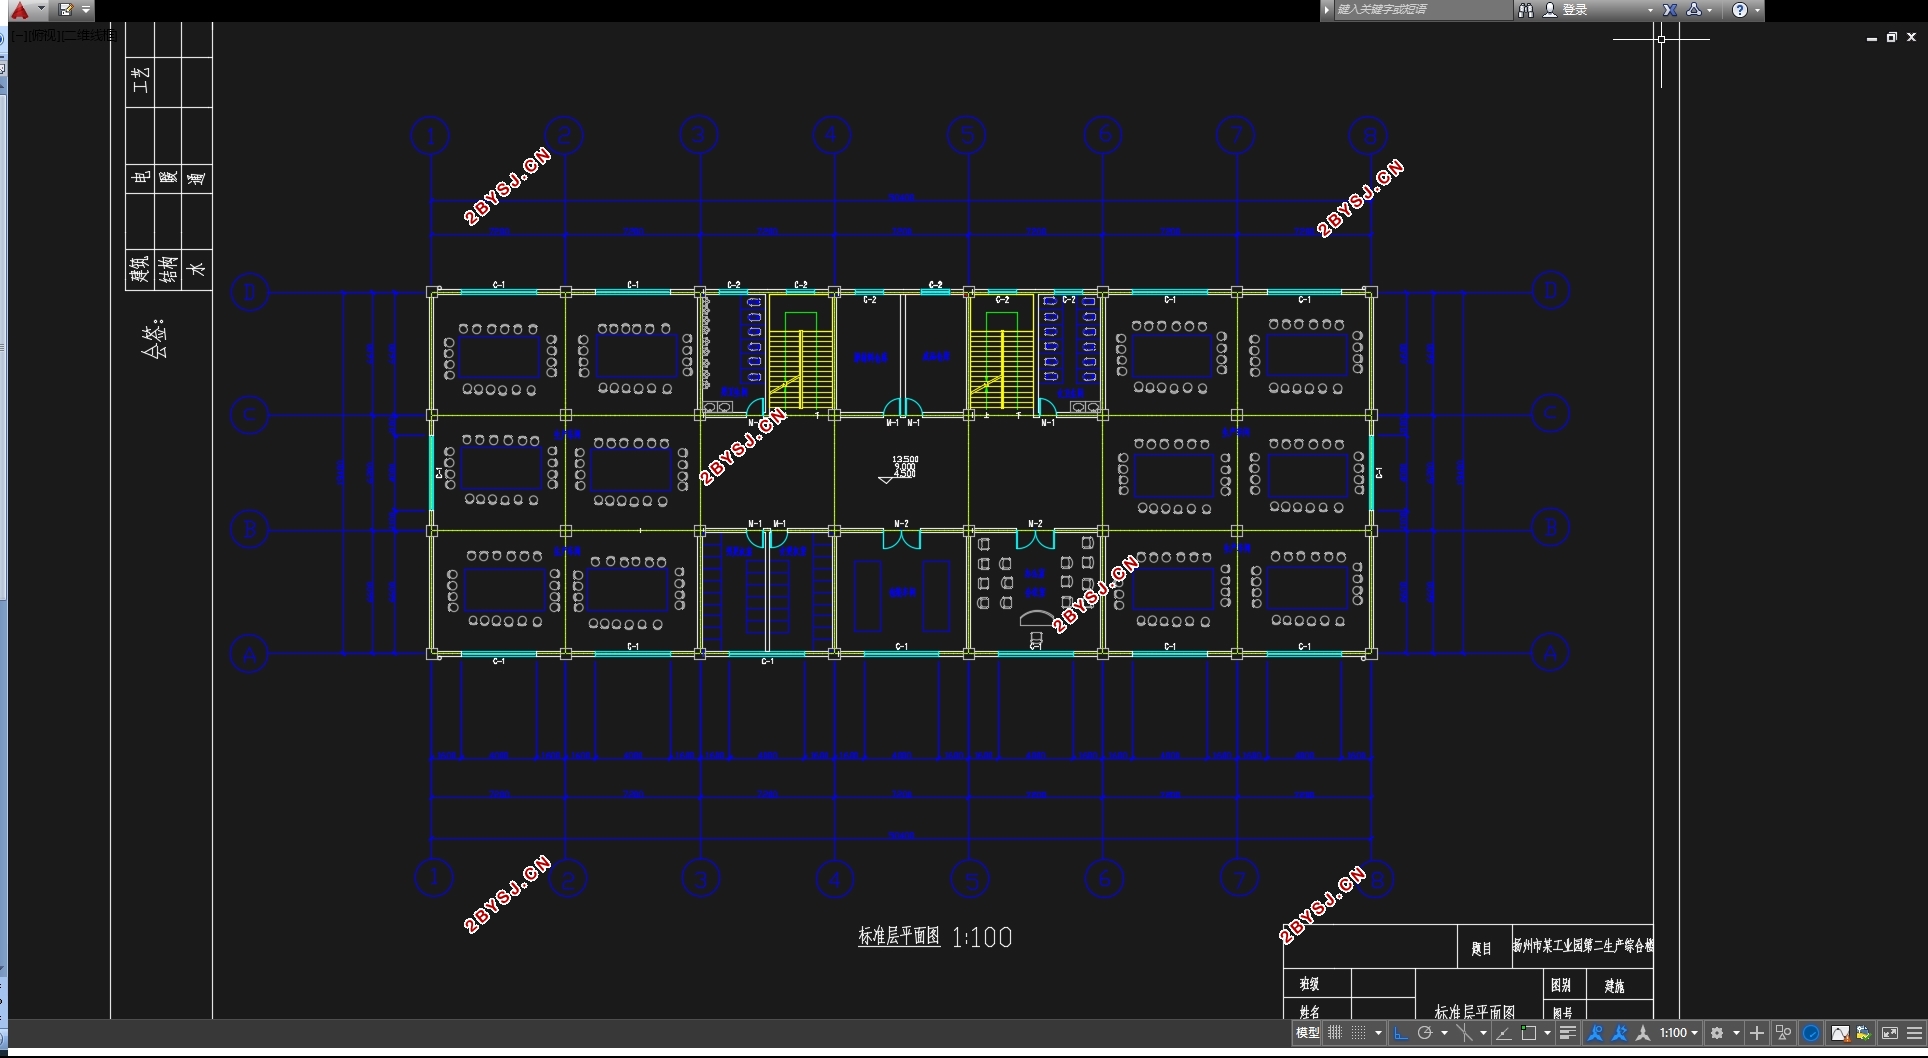Toggle annotation objects visibility icon
The height and width of the screenshot is (1058, 1928).
[x=1595, y=1033]
